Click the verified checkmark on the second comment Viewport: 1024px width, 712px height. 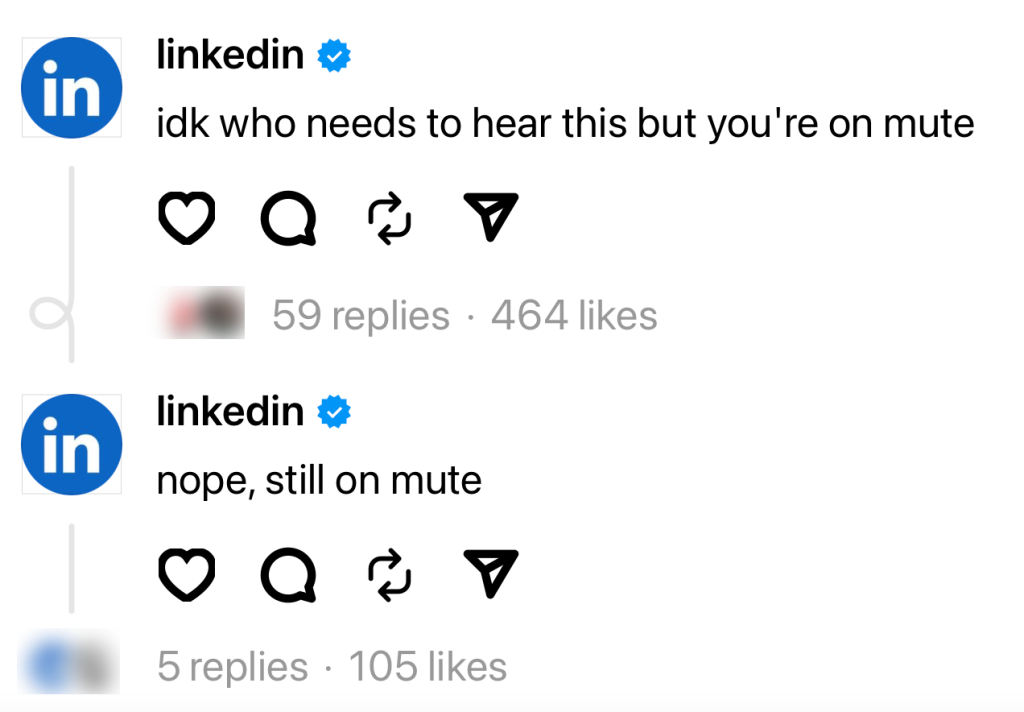tap(331, 410)
